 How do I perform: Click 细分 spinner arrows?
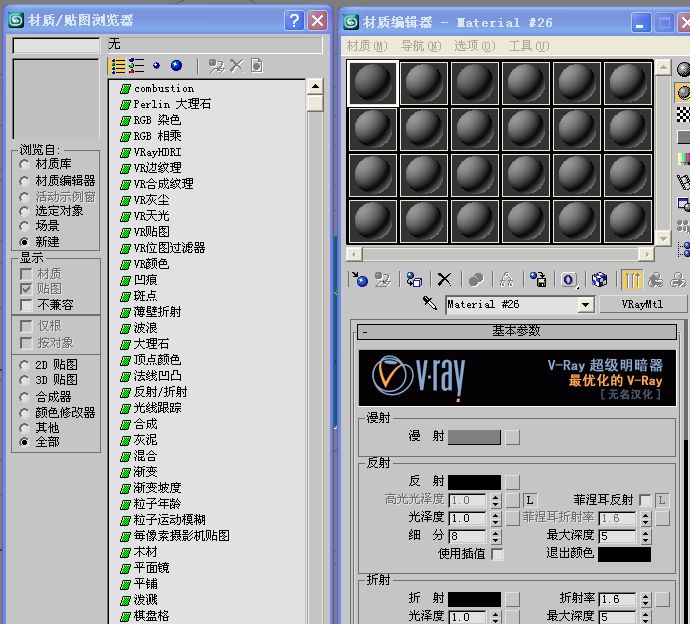pos(496,536)
